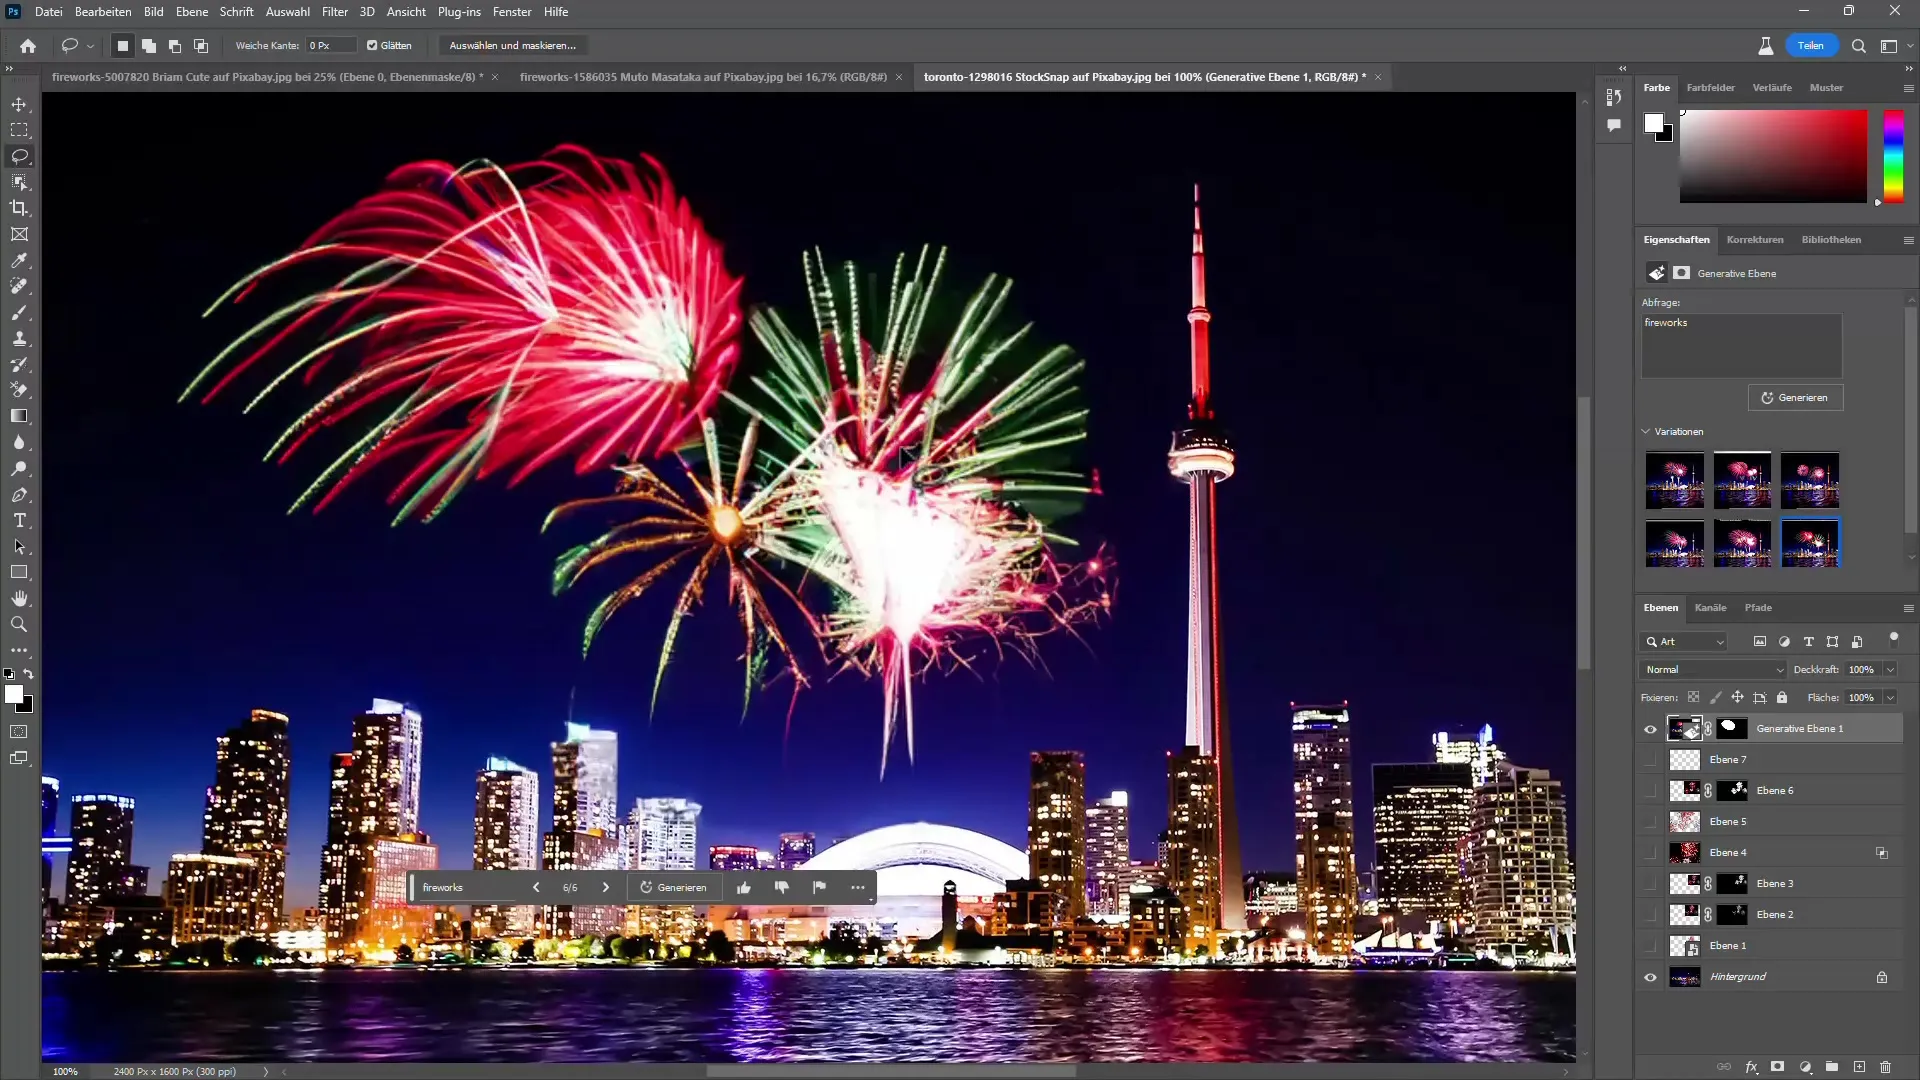Screen dimensions: 1920x1080
Task: Click the Eyedropper tool icon
Action: point(18,260)
